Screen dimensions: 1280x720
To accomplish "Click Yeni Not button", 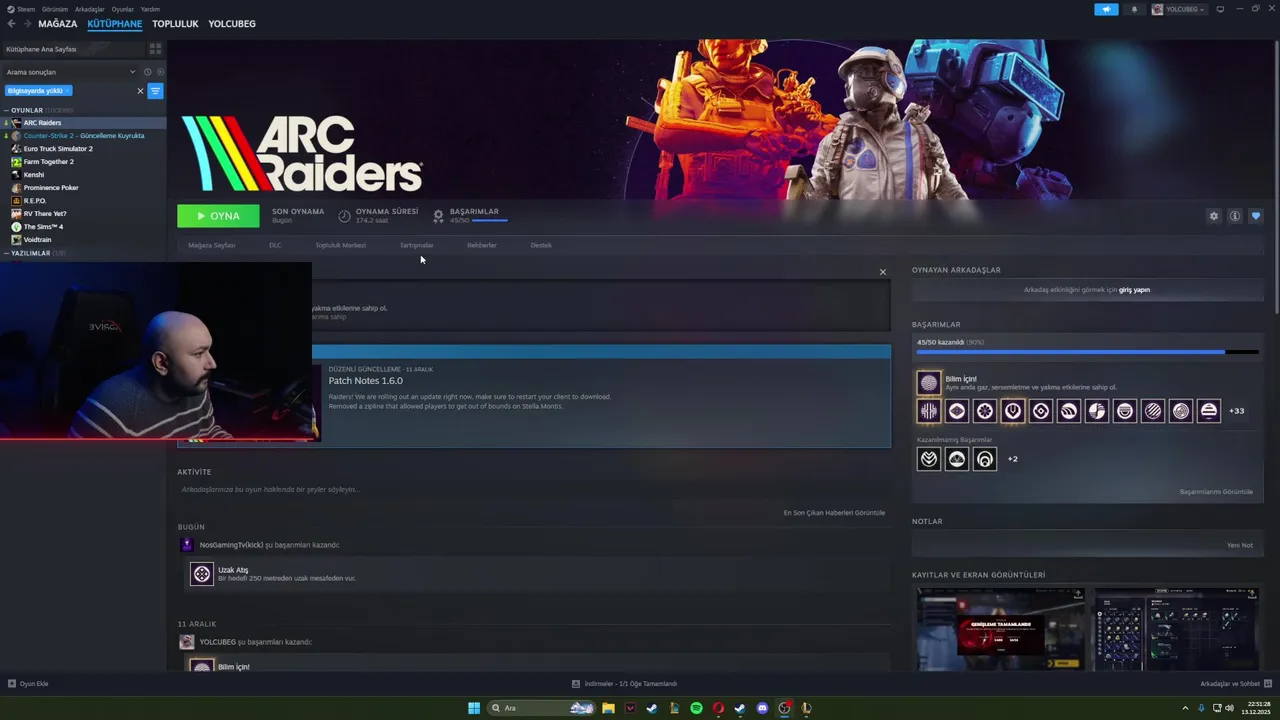I will click(x=1240, y=545).
